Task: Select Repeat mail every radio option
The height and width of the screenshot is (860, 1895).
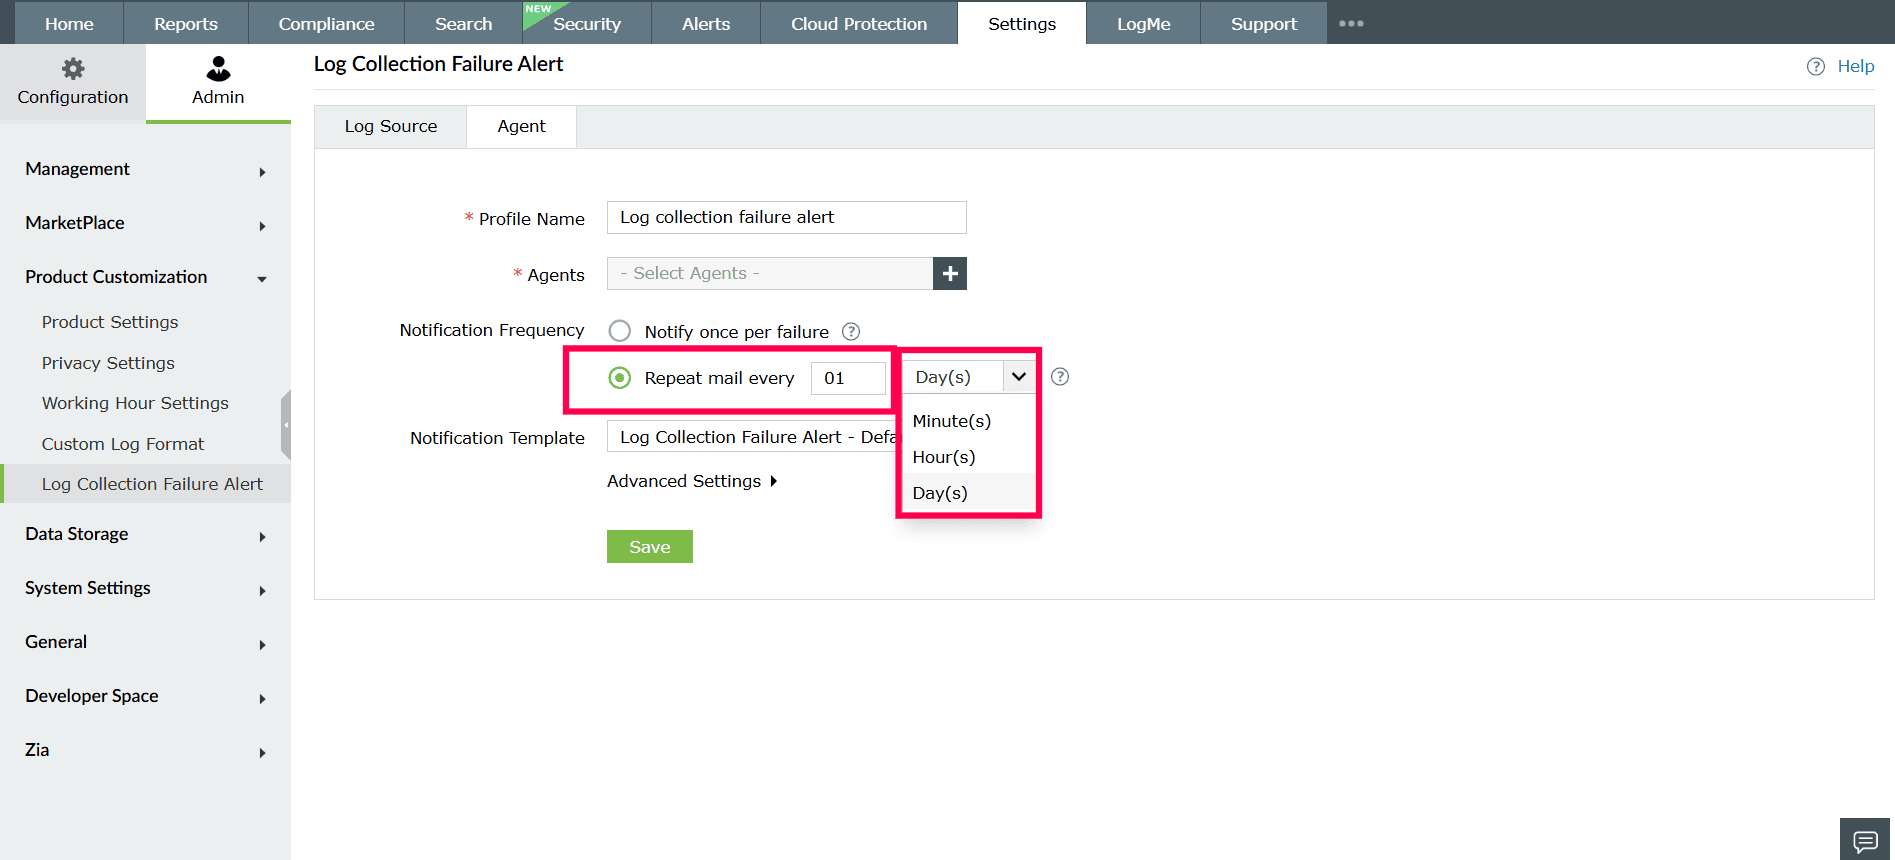Action: pos(620,378)
